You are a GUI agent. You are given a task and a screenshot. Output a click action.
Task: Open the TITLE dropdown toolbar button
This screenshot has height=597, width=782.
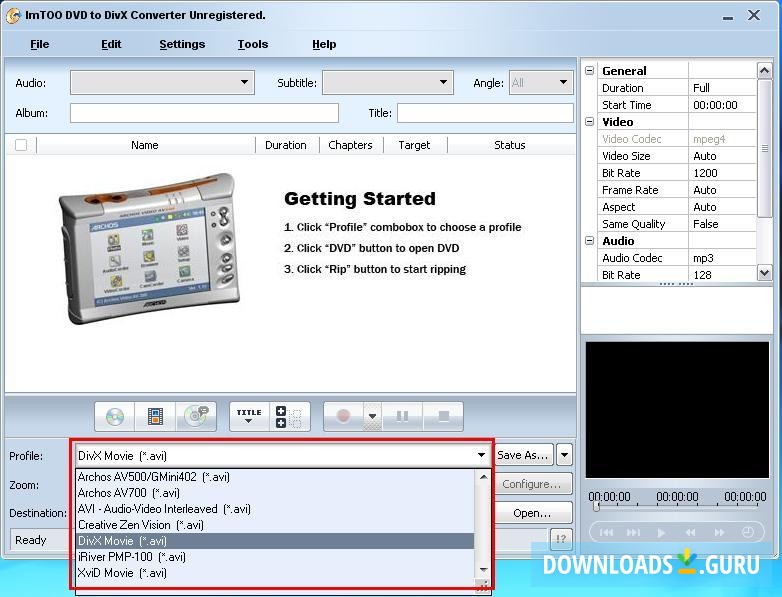tap(249, 416)
